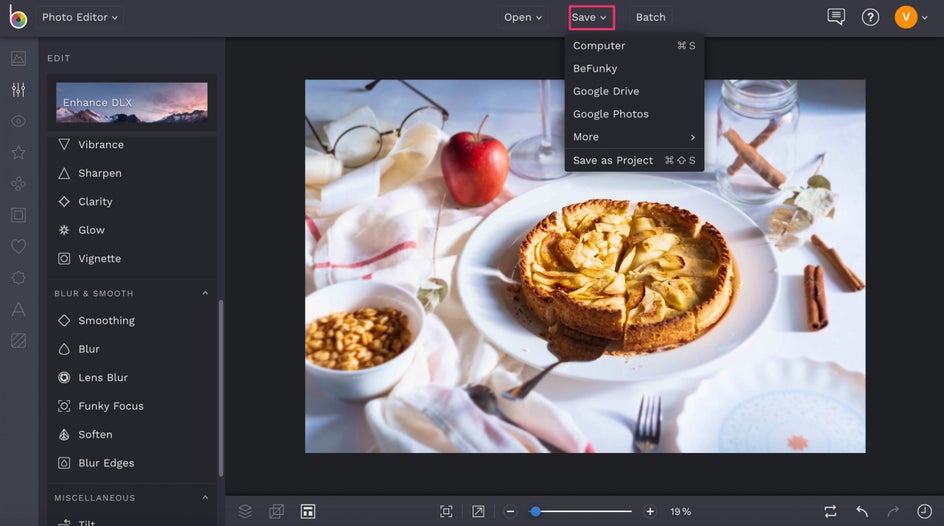
Task: Save to Computer
Action: (x=634, y=46)
